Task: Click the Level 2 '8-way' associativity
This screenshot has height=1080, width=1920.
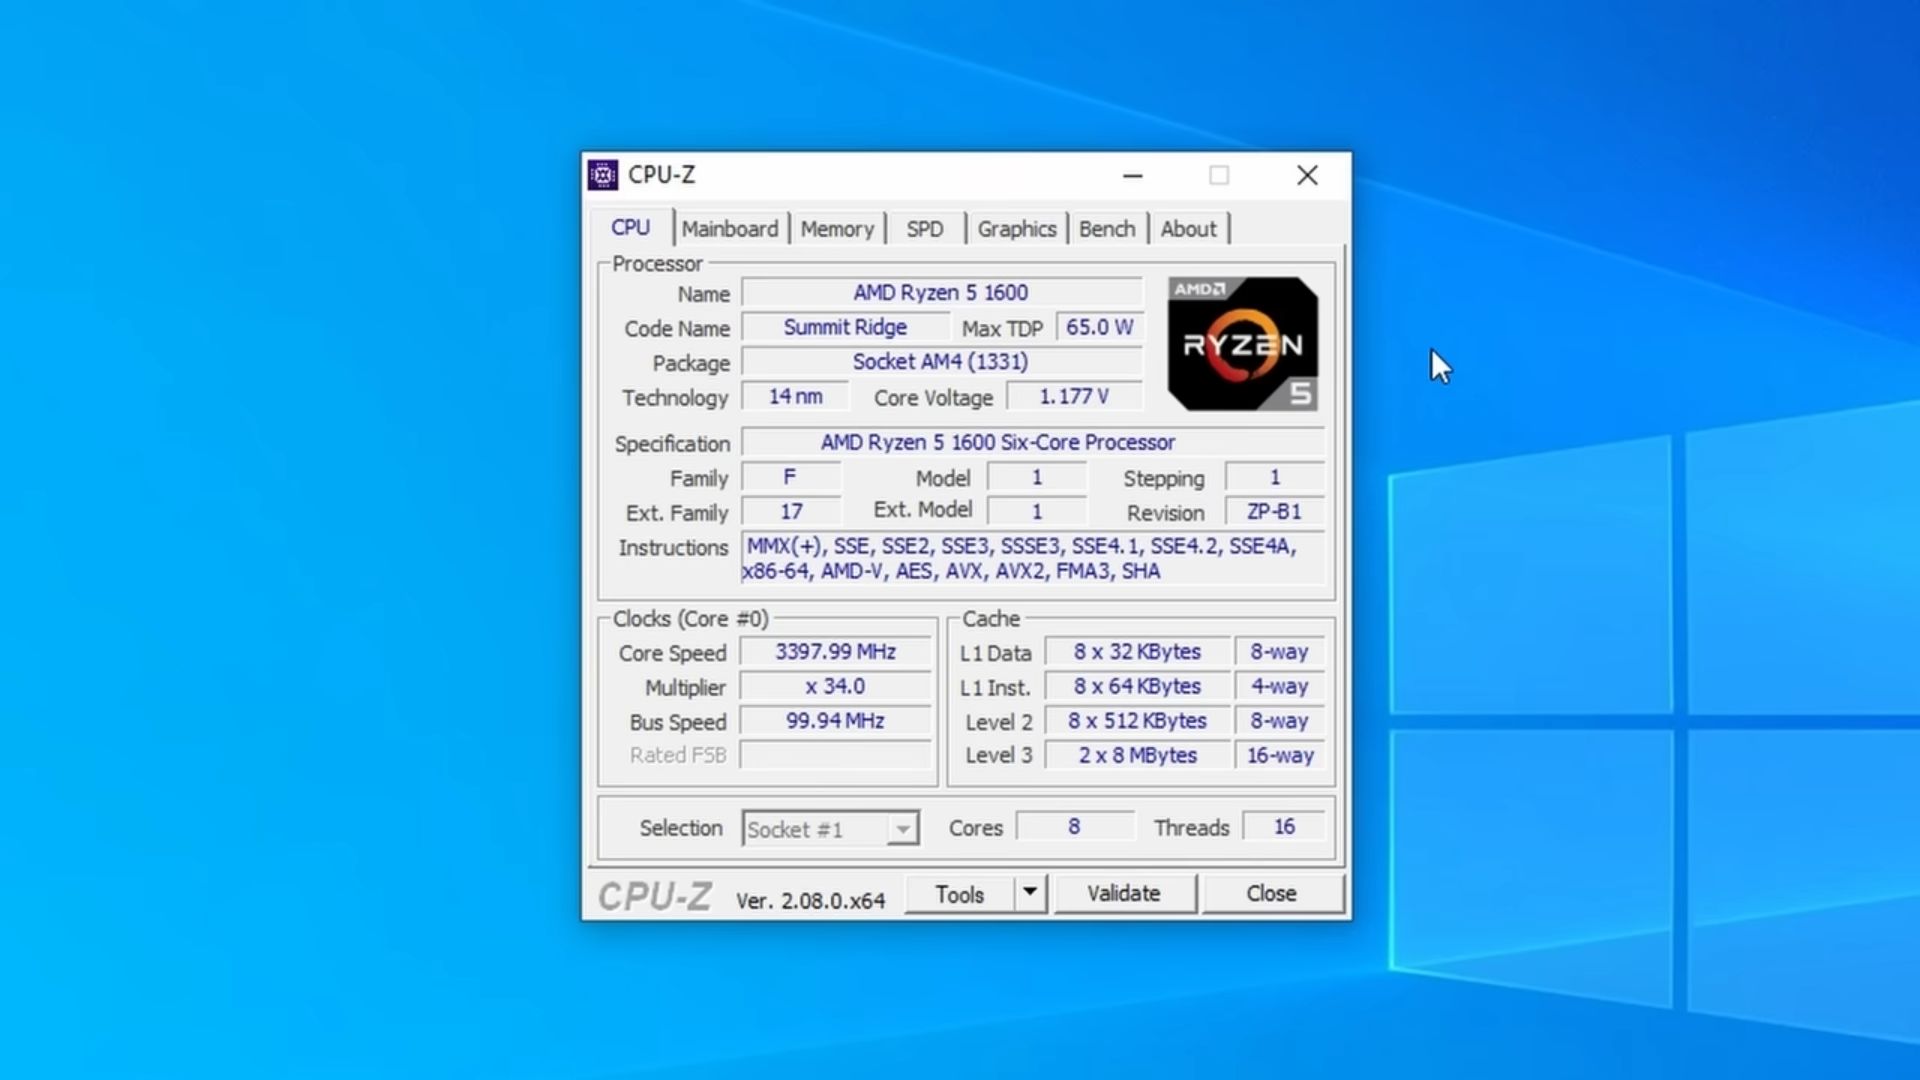Action: (x=1280, y=721)
